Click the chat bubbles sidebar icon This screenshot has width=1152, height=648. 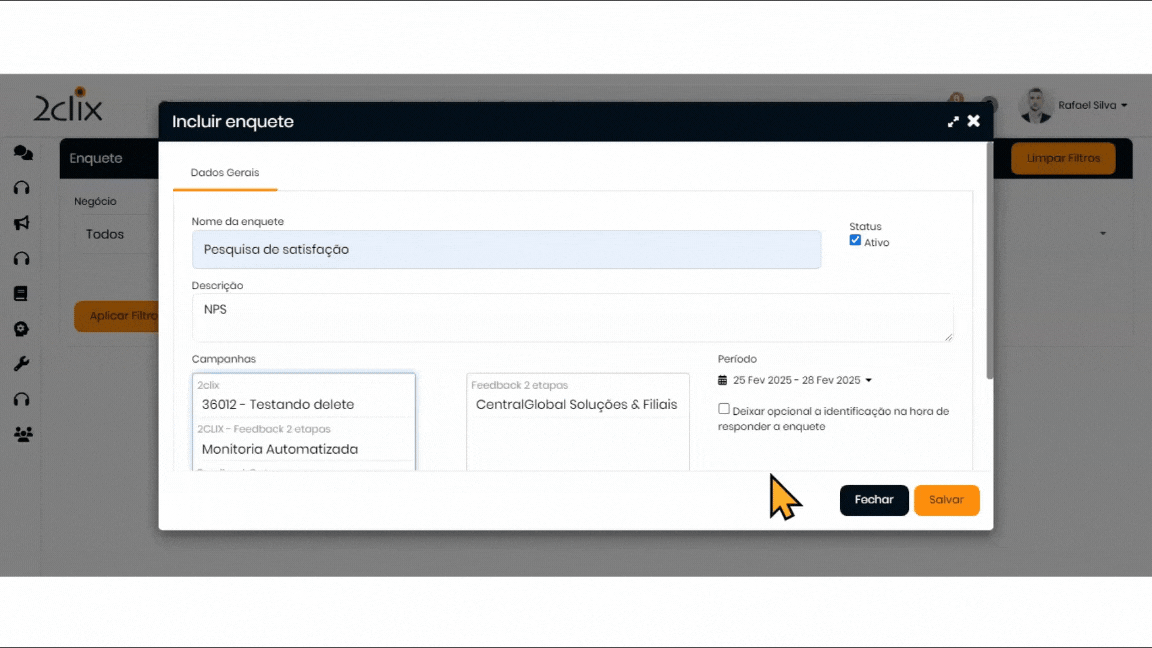tap(22, 153)
